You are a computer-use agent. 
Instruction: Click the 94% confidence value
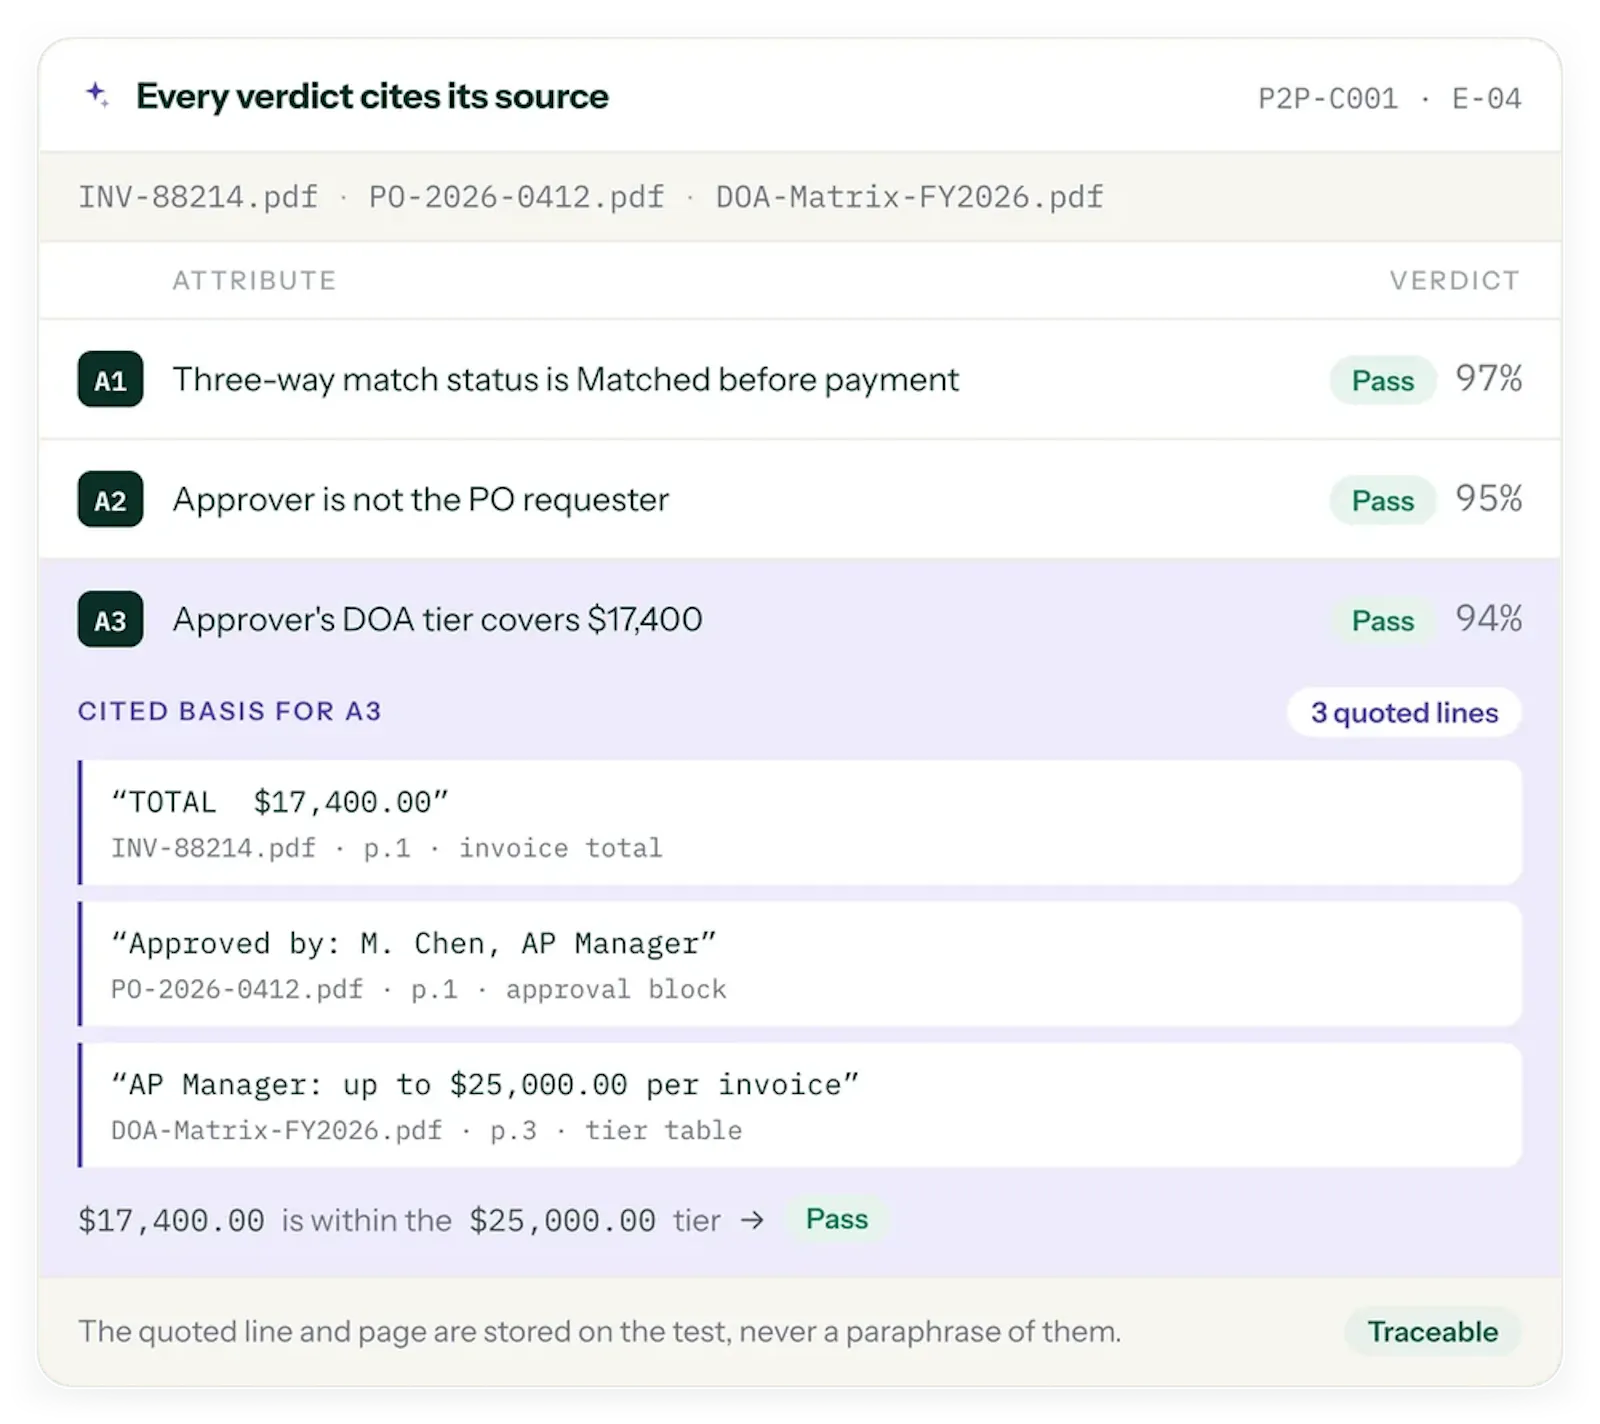pos(1488,618)
